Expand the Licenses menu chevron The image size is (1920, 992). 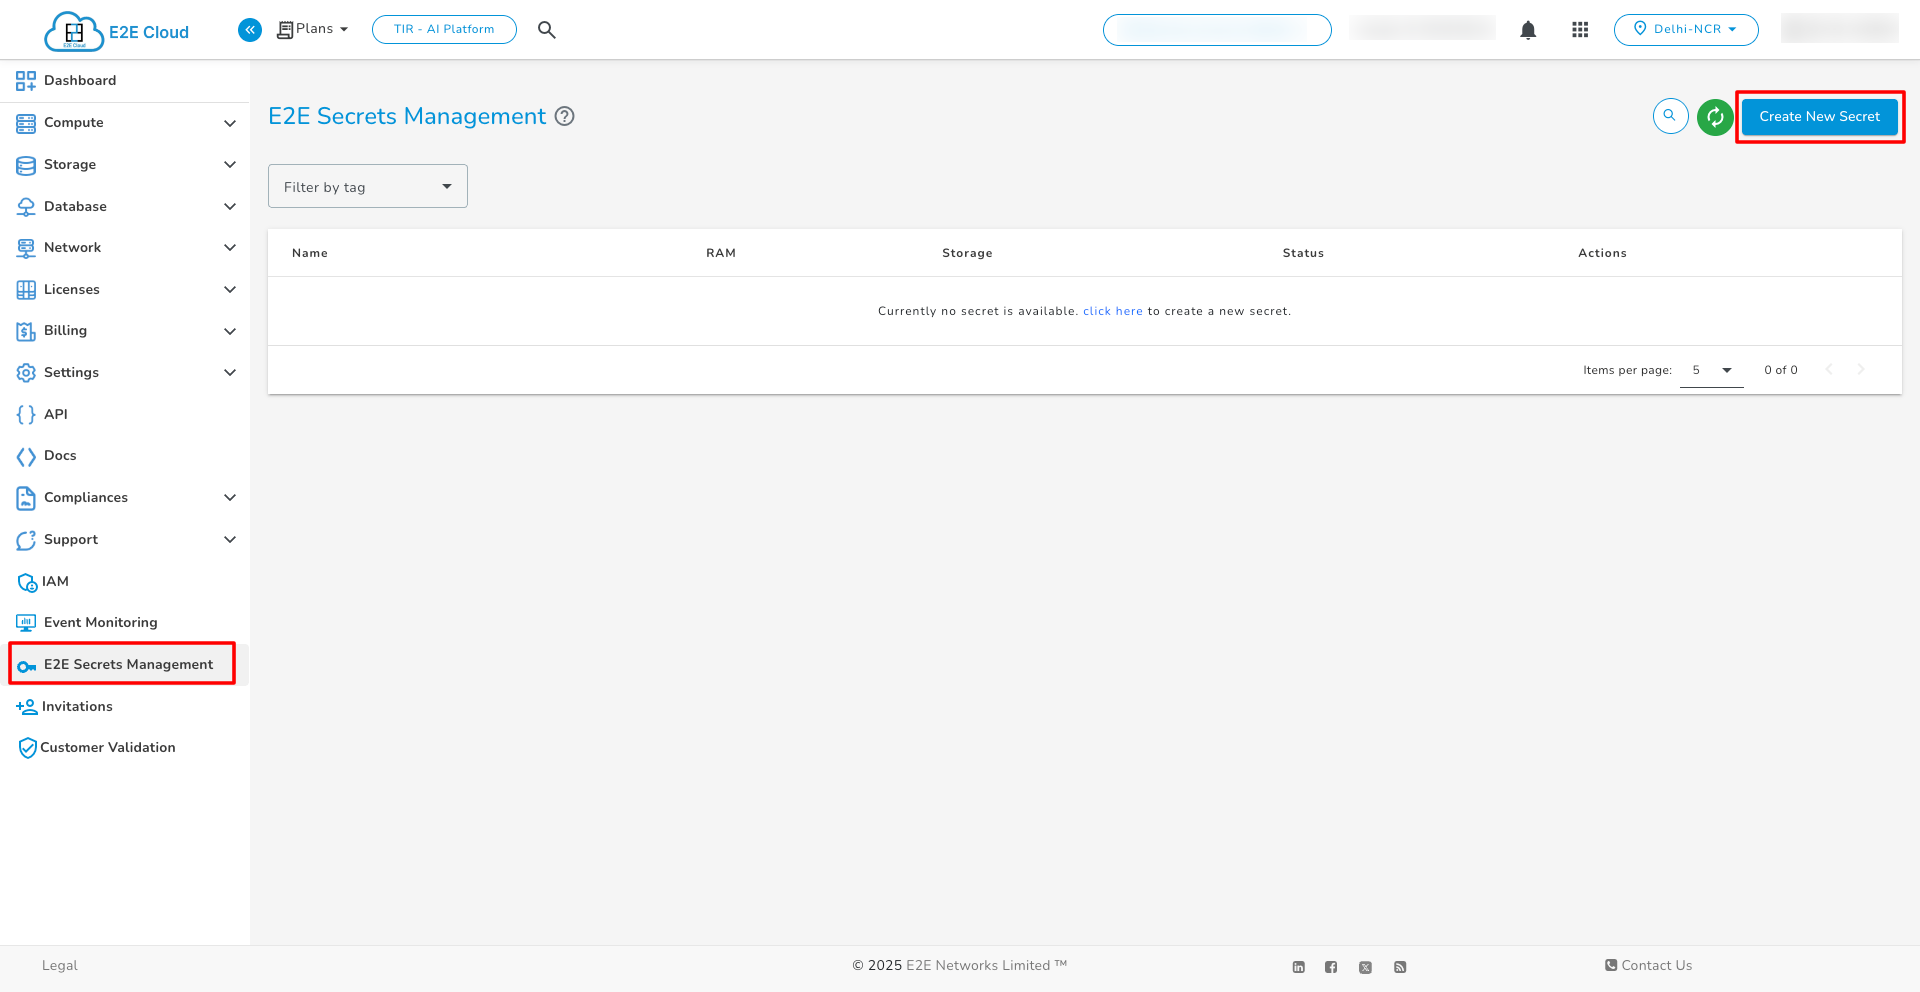(230, 290)
